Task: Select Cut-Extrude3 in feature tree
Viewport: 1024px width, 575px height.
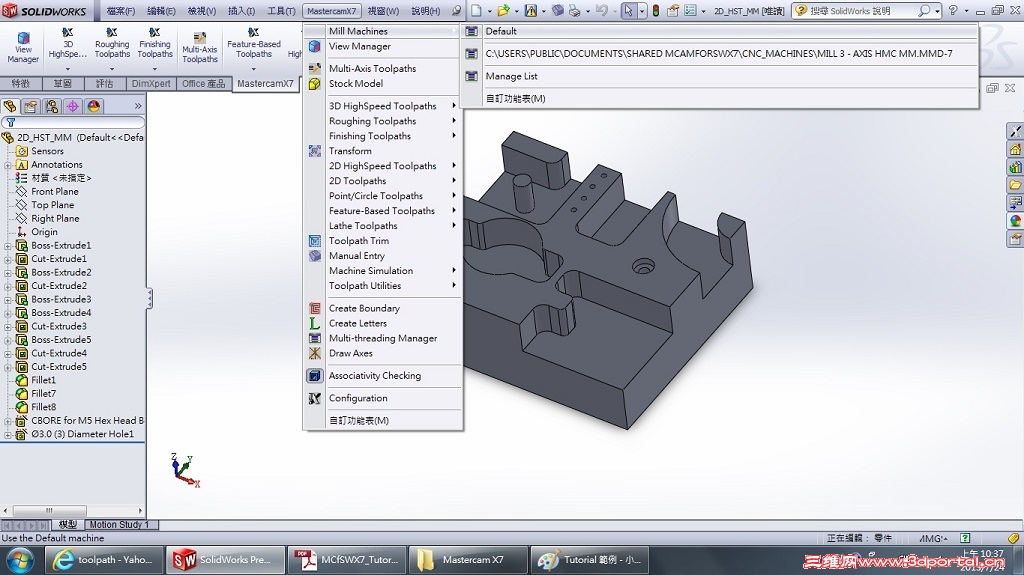Action: pos(59,326)
